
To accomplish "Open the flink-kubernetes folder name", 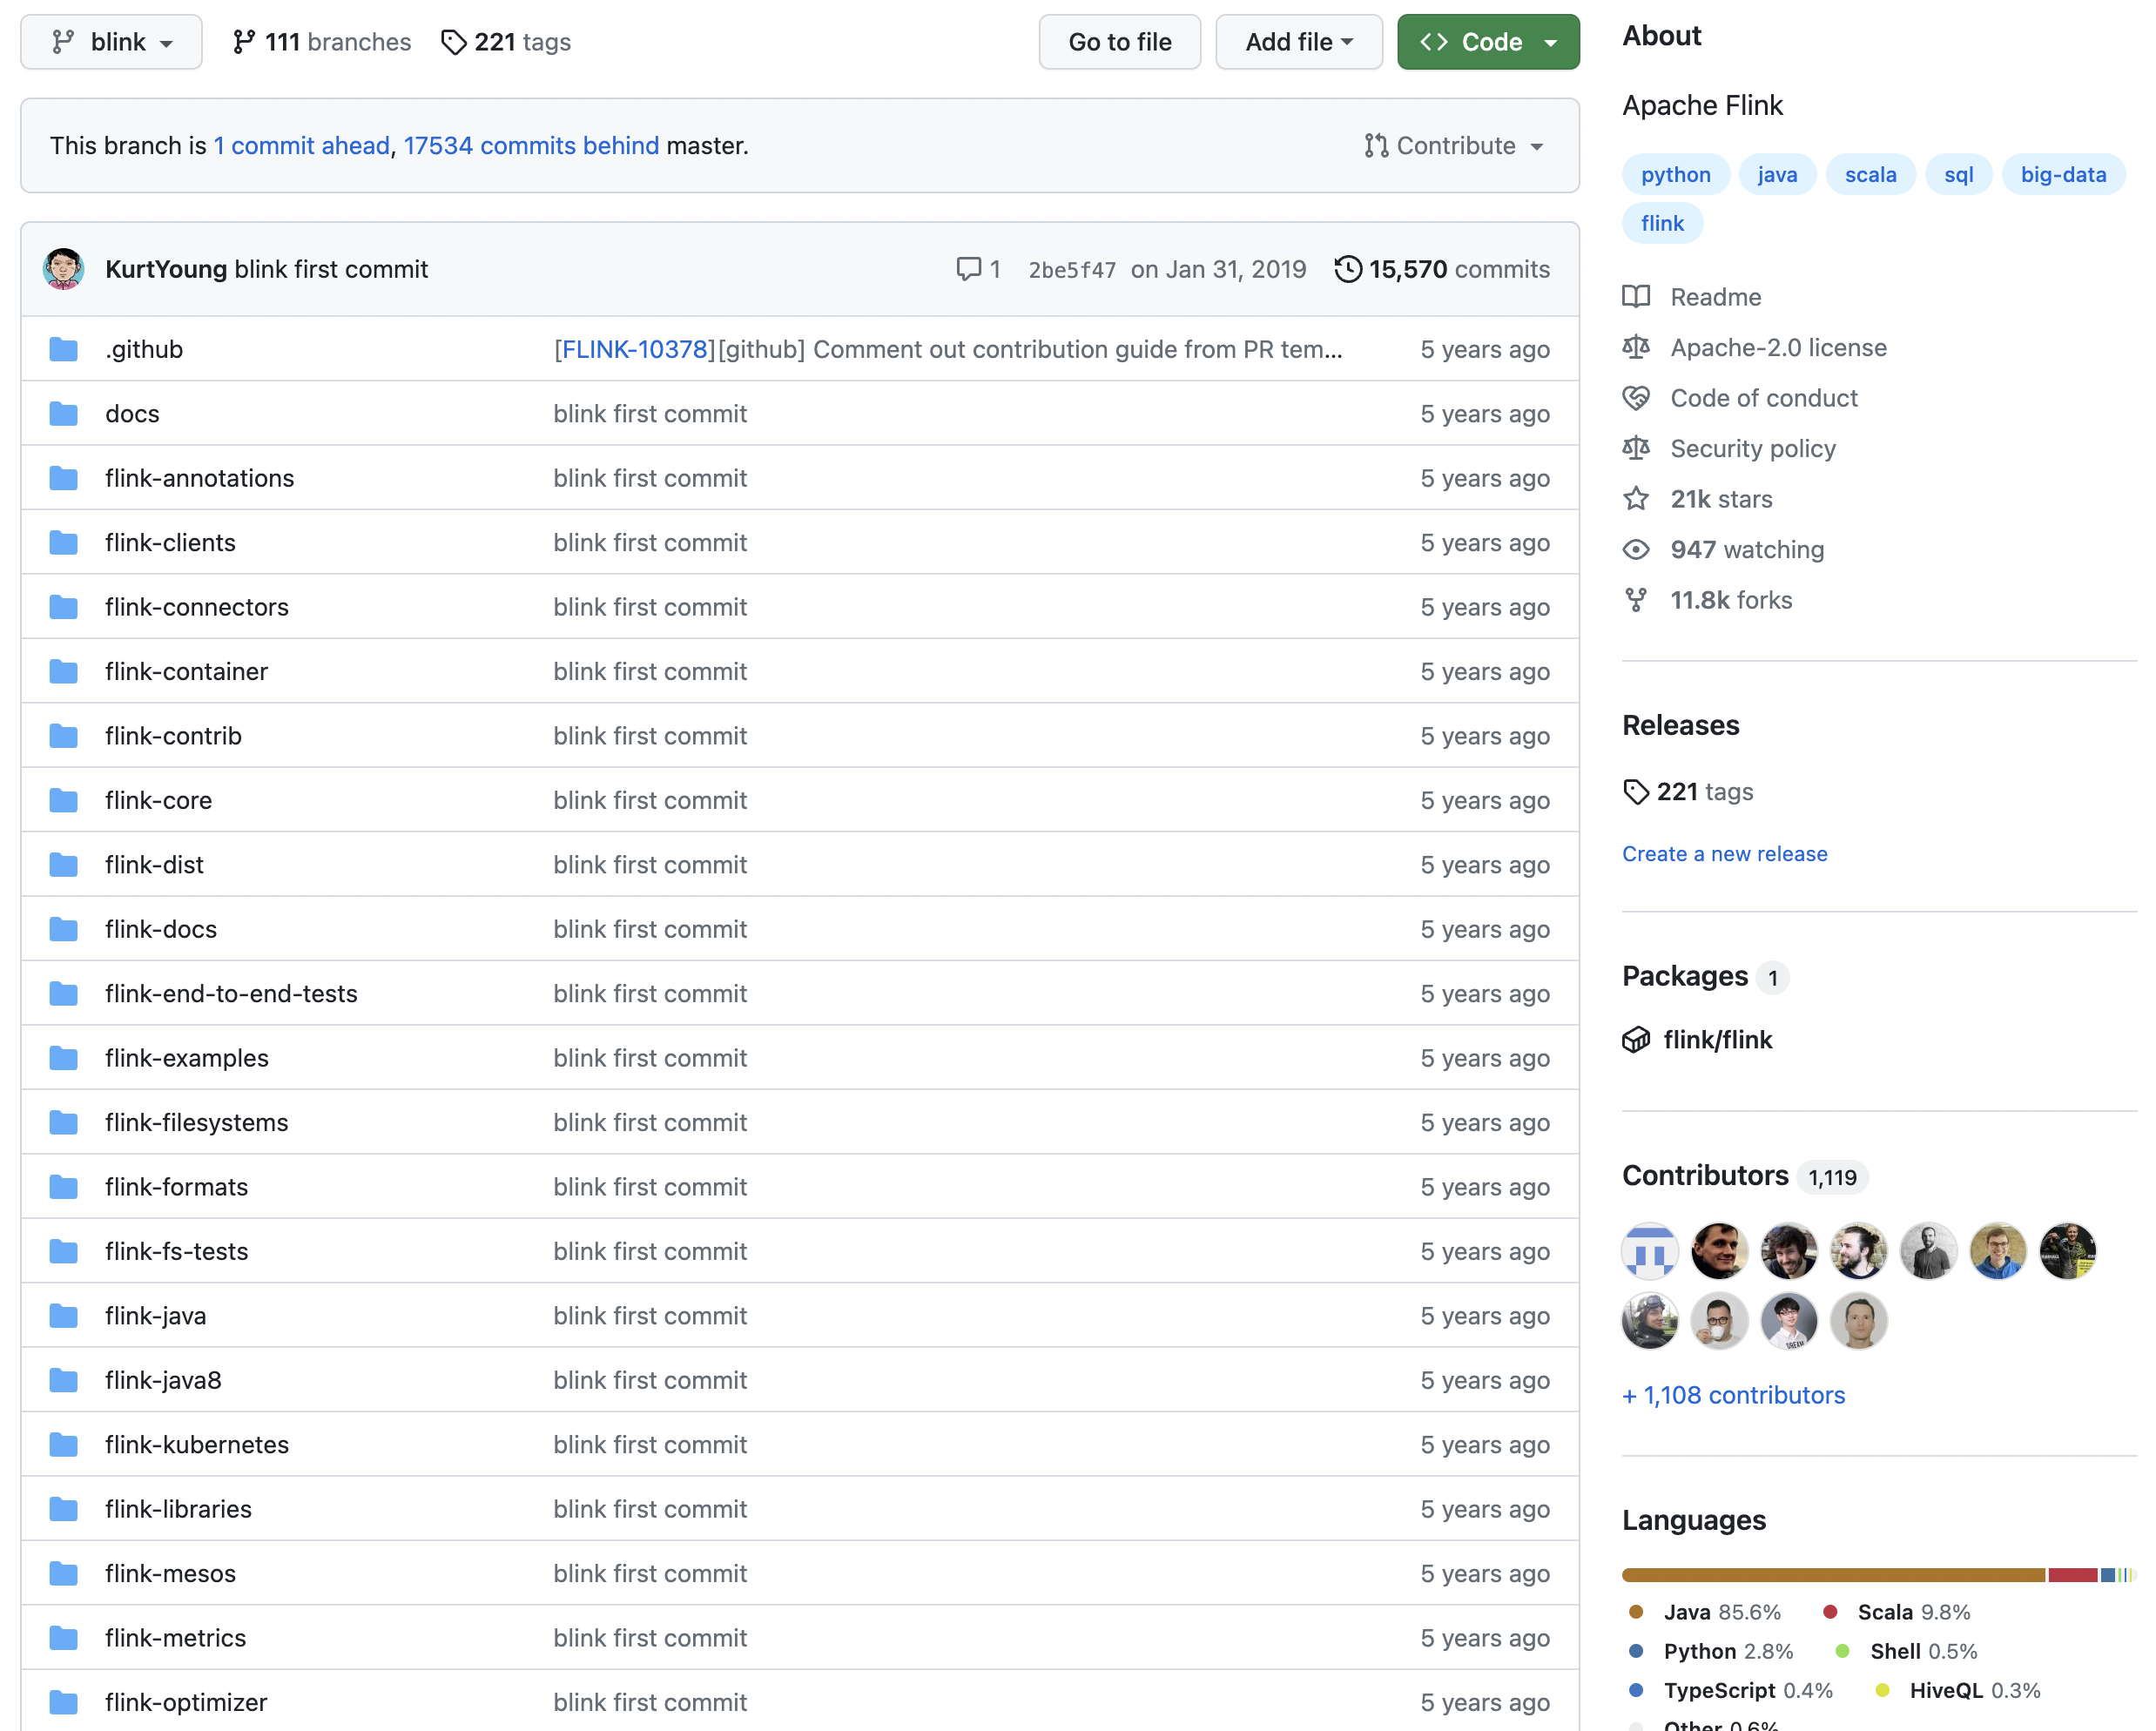I will click(x=197, y=1444).
